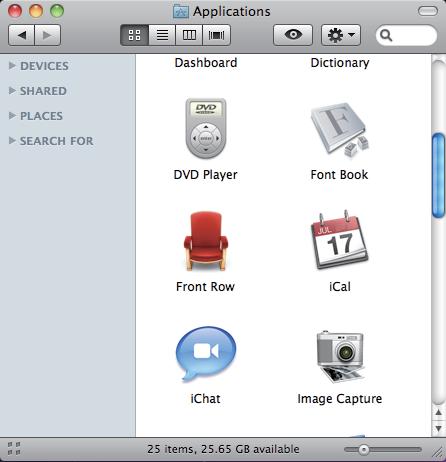The height and width of the screenshot is (462, 446).
Task: Click the scroll up arrow
Action: tap(438, 413)
